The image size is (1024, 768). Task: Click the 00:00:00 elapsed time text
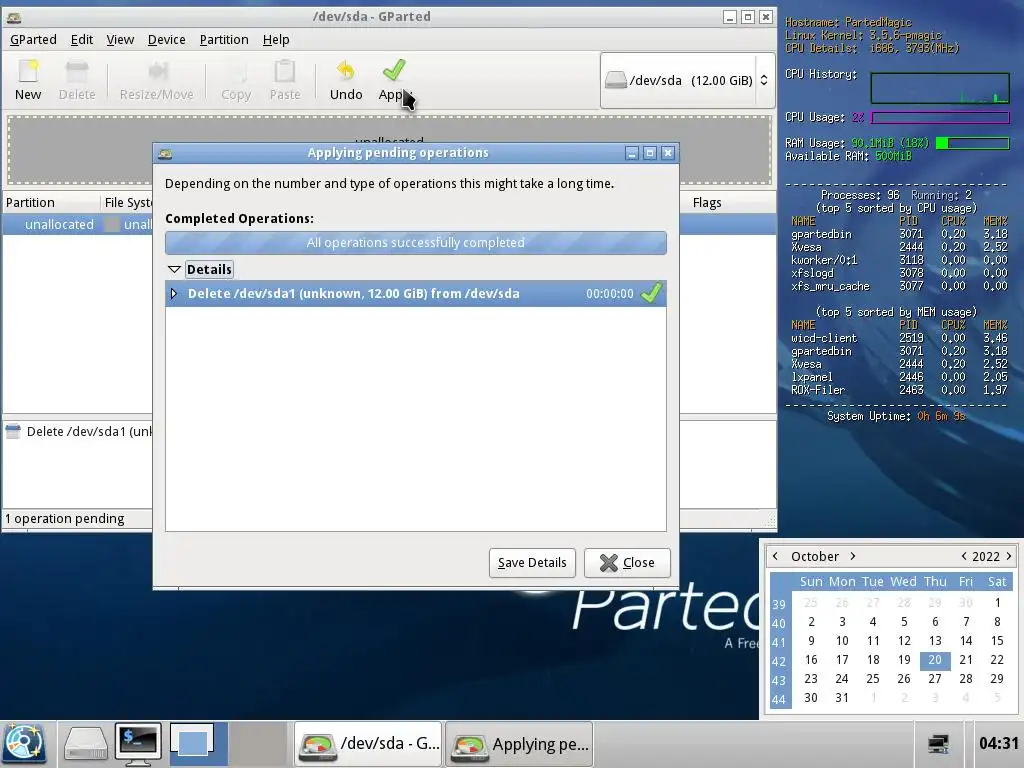pos(609,294)
